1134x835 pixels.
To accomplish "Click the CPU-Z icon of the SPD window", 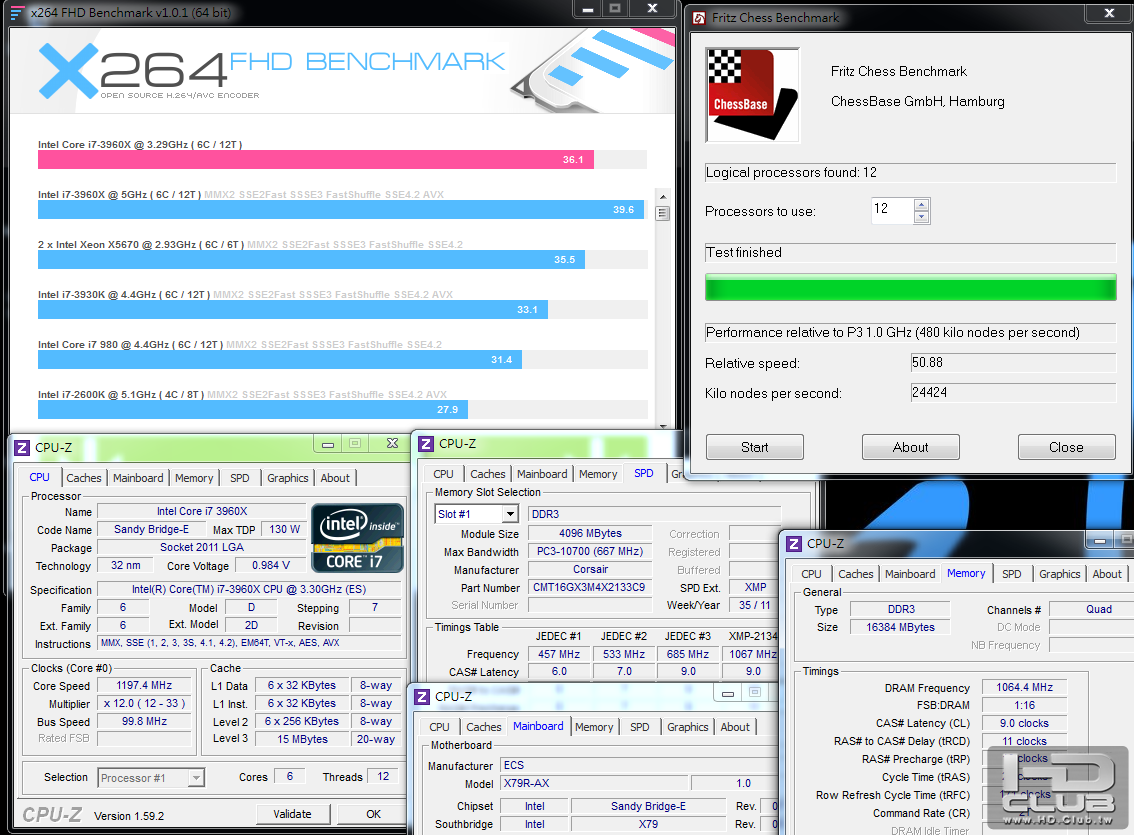I will tap(426, 444).
